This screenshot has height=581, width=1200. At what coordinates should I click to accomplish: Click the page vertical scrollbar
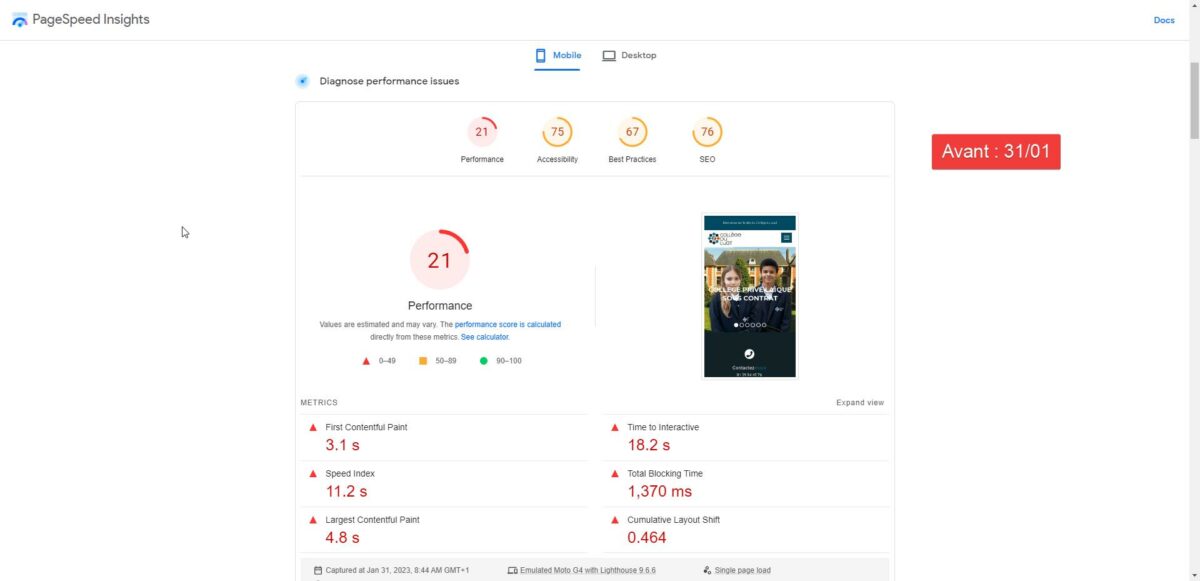tap(1194, 100)
